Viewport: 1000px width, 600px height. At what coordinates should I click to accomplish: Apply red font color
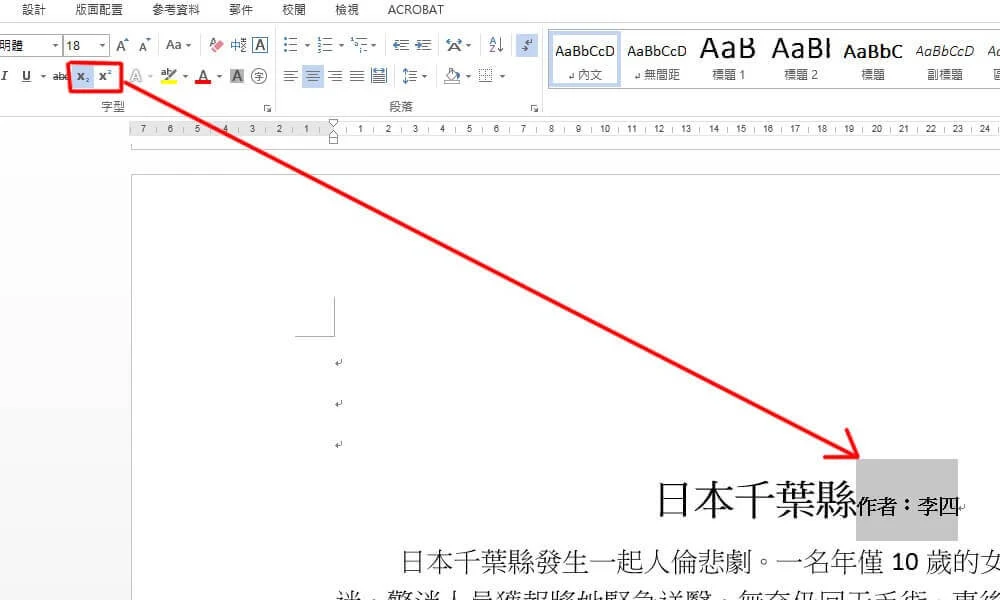point(203,77)
